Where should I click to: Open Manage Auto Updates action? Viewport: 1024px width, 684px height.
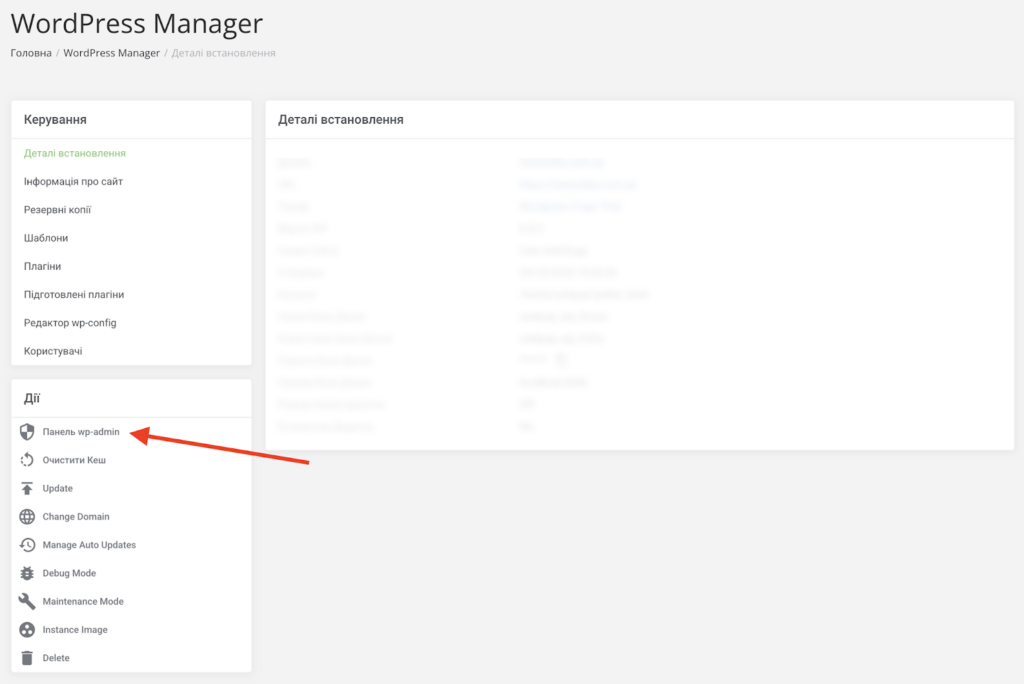click(x=89, y=545)
